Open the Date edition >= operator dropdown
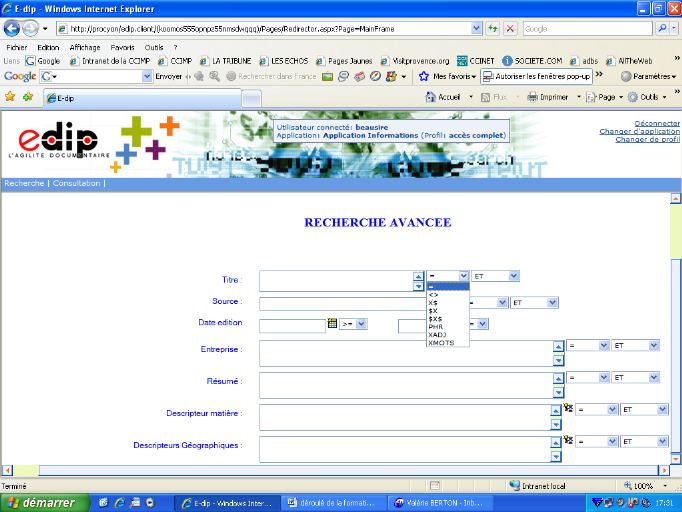The width and height of the screenshot is (682, 512). pyautogui.click(x=353, y=324)
